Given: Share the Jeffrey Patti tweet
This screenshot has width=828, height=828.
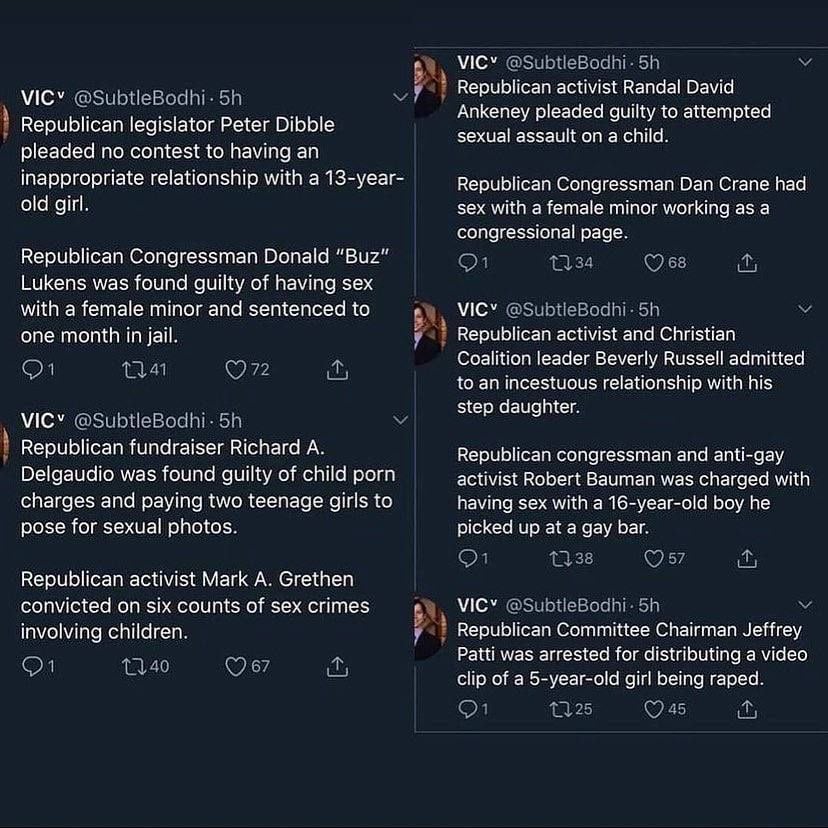Looking at the screenshot, I should tap(746, 709).
